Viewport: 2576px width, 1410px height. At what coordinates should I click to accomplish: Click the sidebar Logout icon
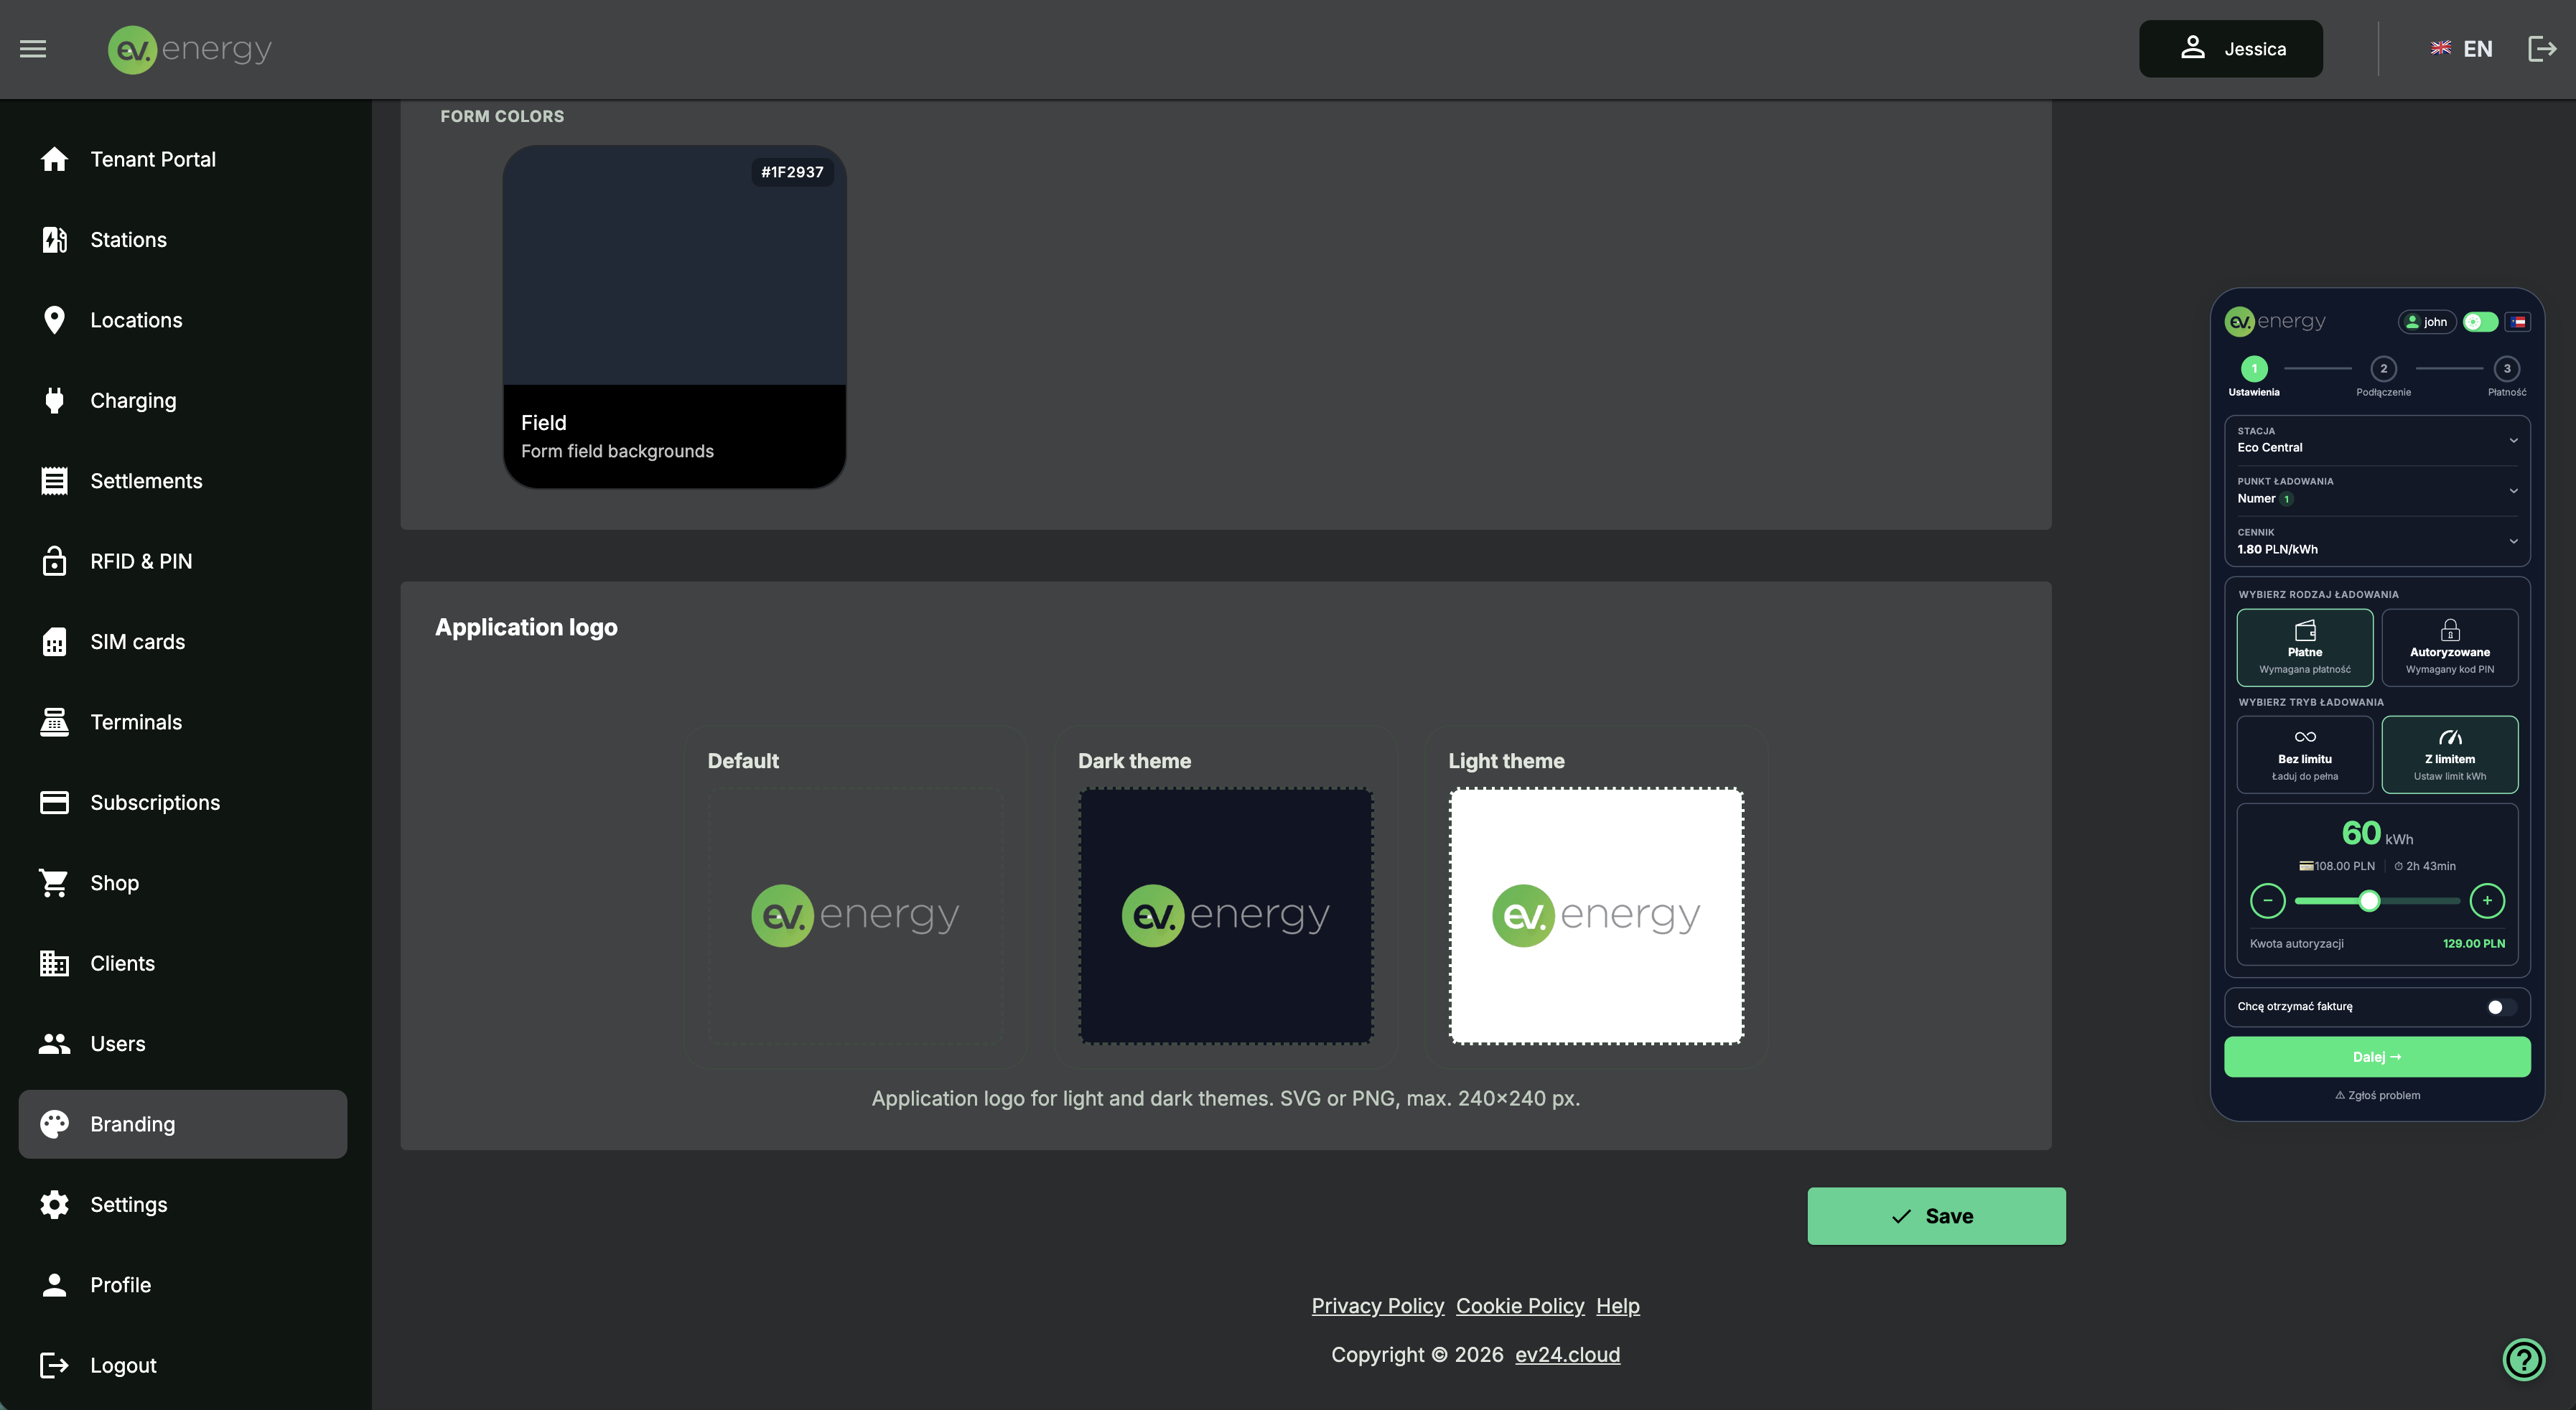54,1366
